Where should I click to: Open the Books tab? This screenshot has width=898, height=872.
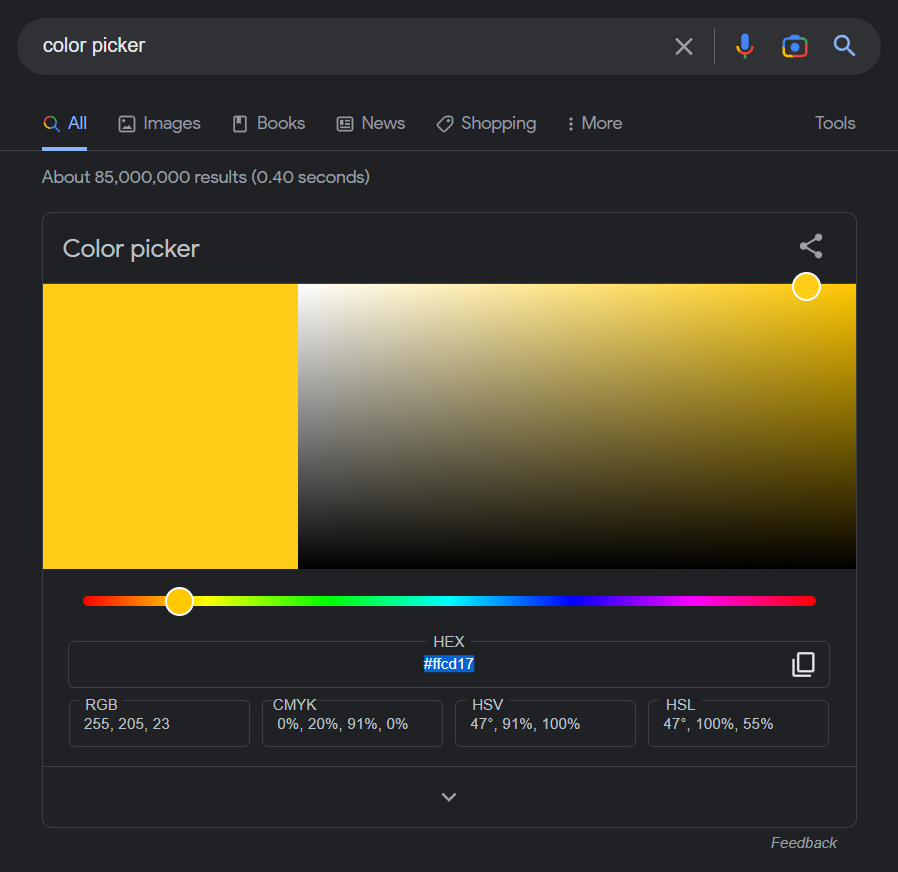(269, 123)
